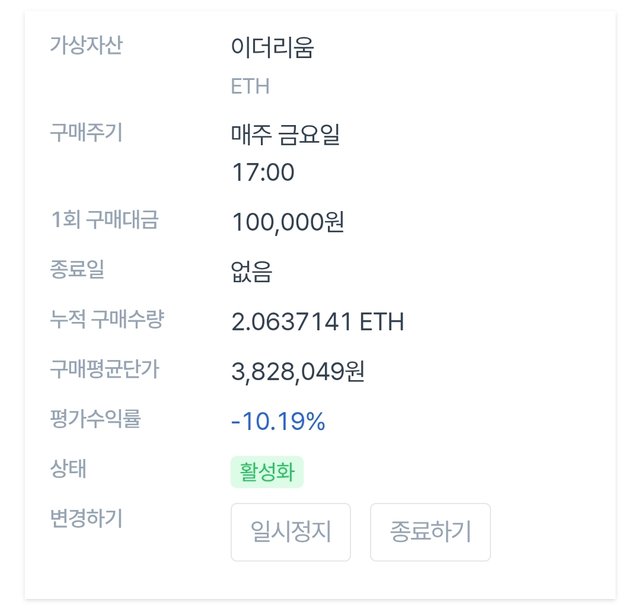Click the 1회 구매대금 label
Screen dimensions: 640x610
tap(104, 220)
